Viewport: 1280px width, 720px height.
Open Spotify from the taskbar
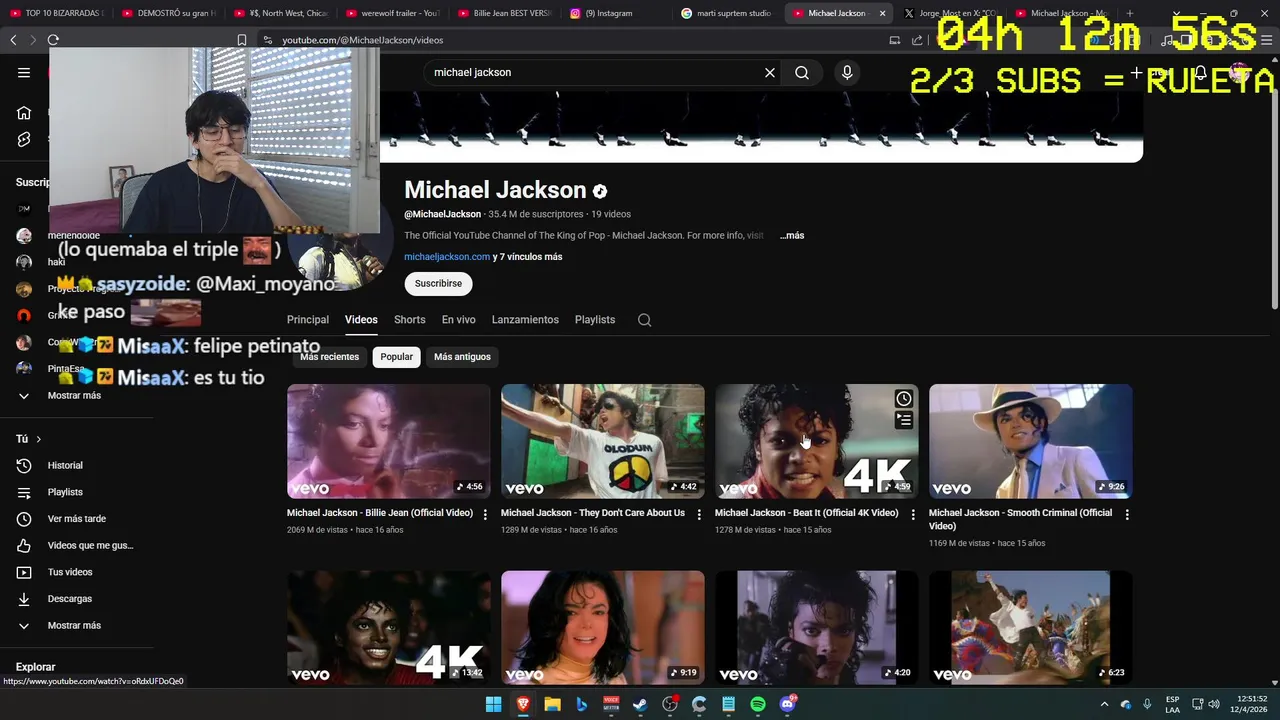coord(758,704)
